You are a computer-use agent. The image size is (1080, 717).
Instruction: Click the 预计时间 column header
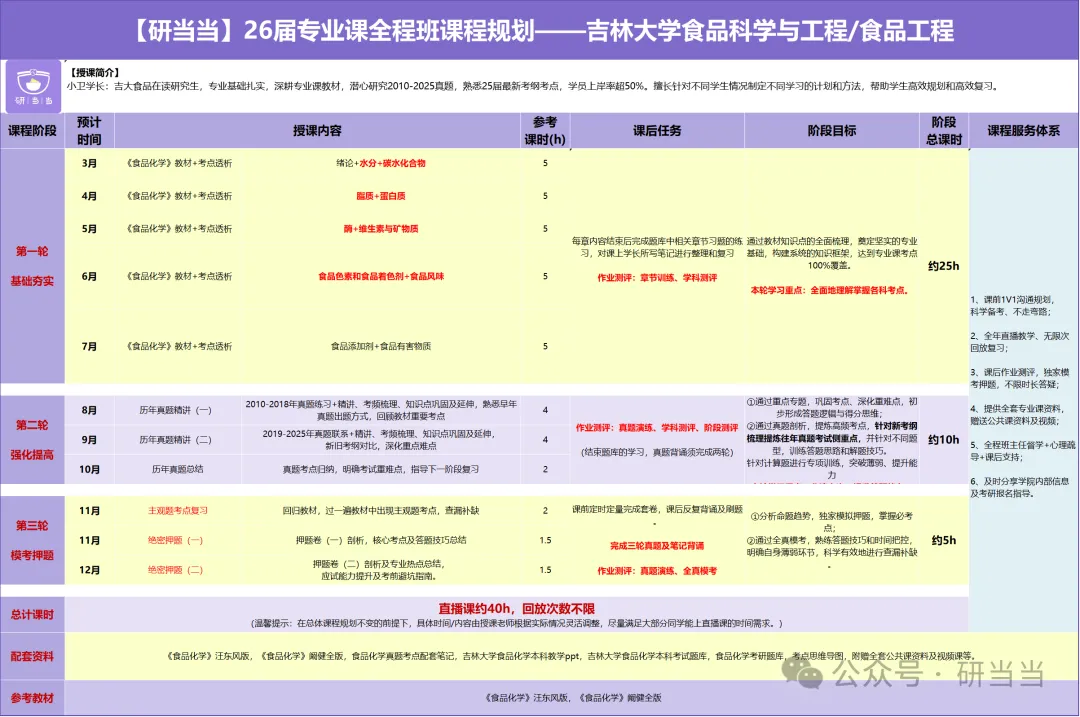(x=89, y=131)
